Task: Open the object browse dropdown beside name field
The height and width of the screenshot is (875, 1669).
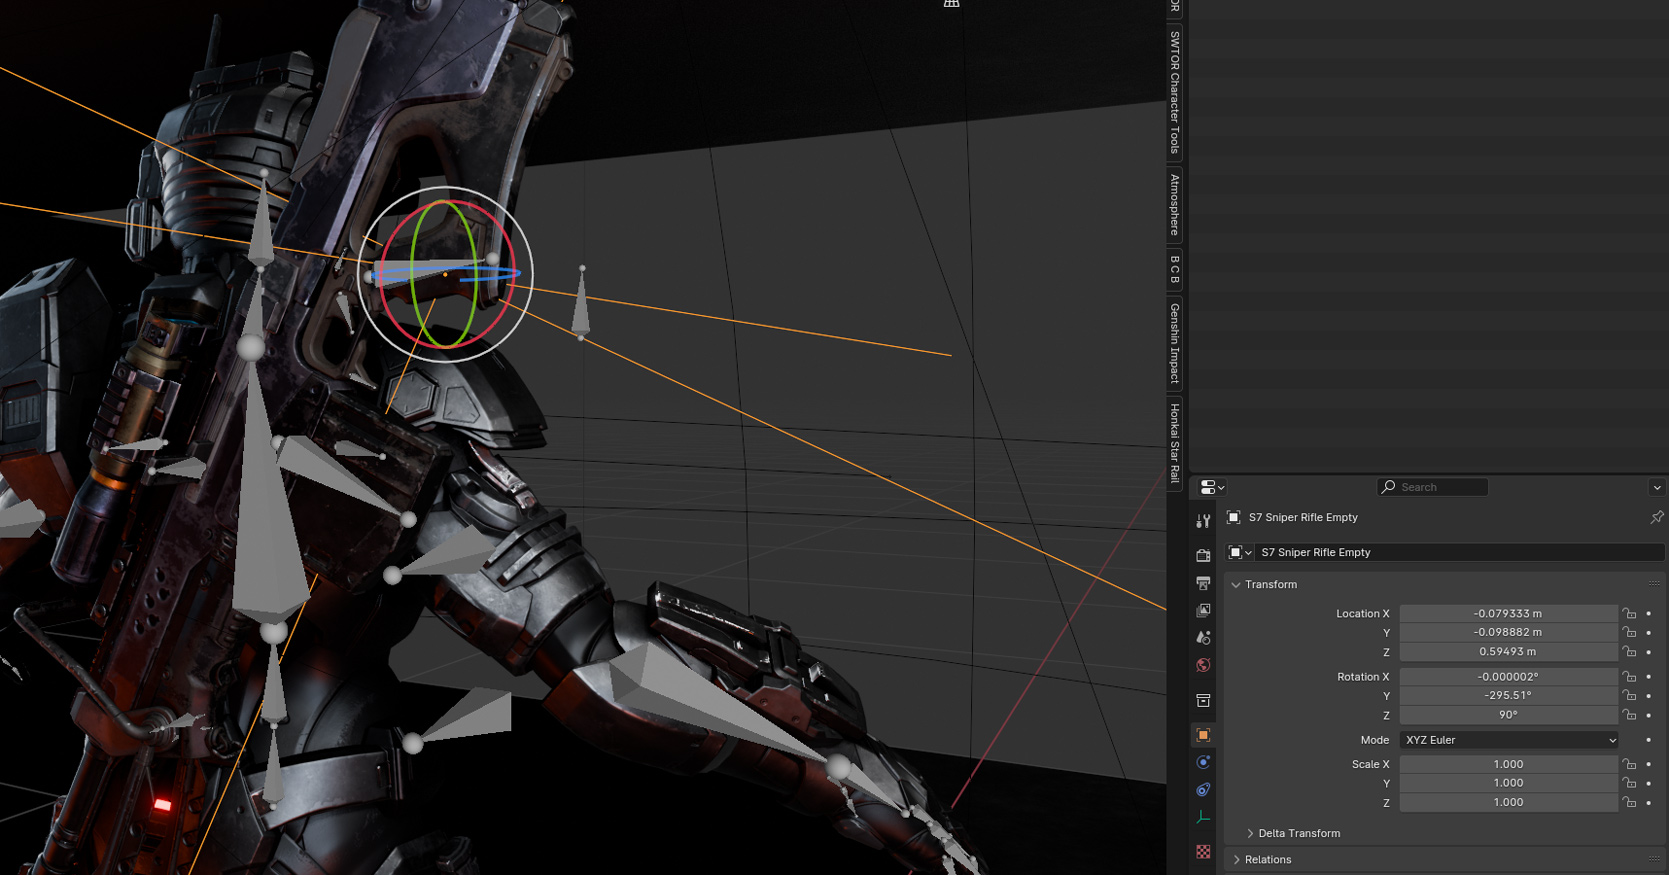Action: click(x=1240, y=552)
